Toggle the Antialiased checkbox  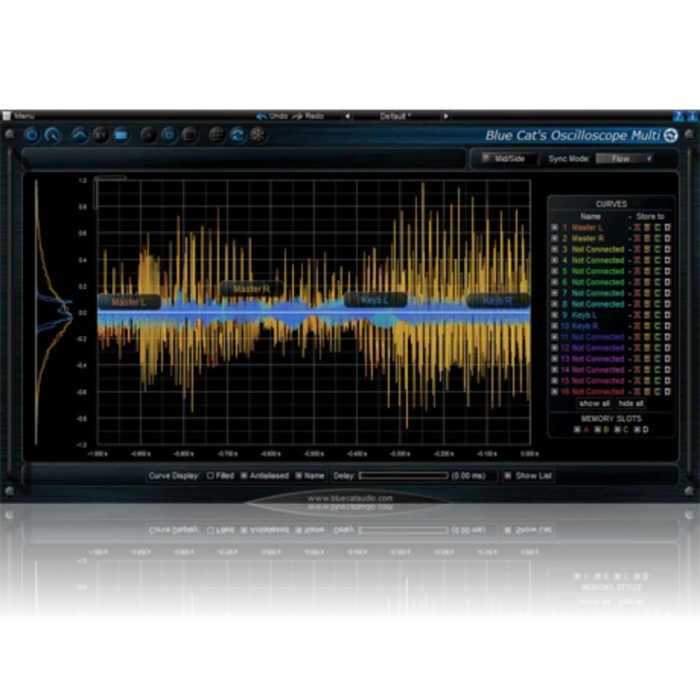tap(244, 476)
